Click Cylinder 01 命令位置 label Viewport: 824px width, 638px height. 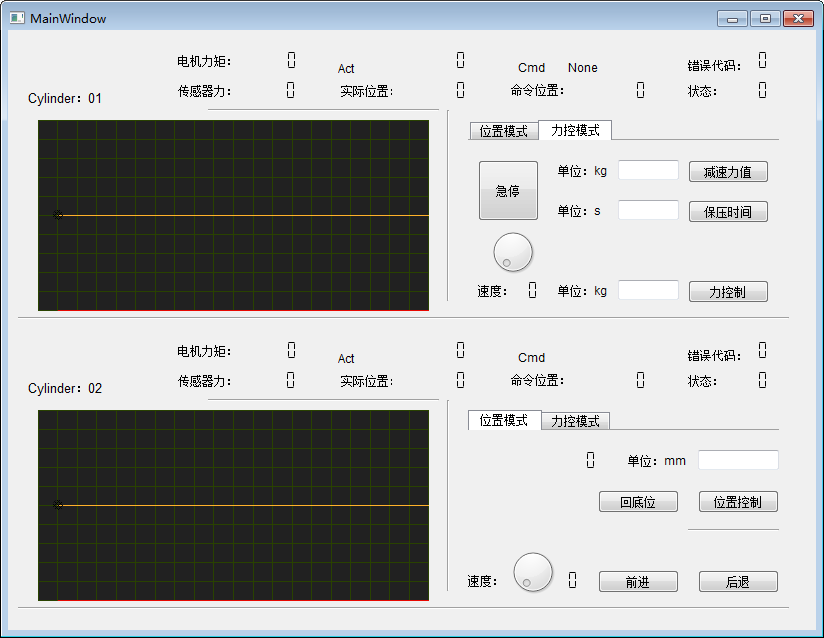pos(537,90)
